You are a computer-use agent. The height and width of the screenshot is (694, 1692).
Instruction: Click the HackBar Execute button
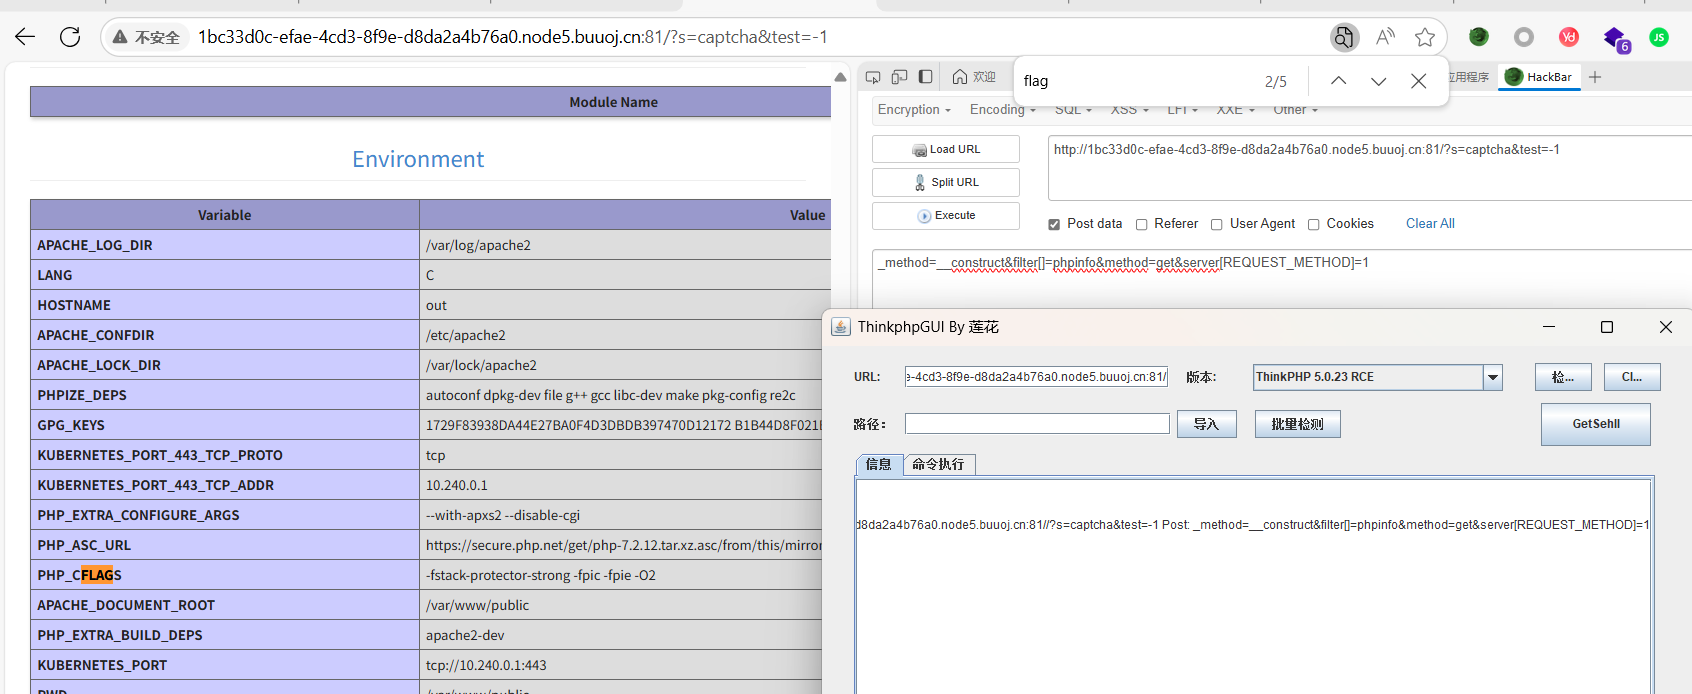click(946, 215)
